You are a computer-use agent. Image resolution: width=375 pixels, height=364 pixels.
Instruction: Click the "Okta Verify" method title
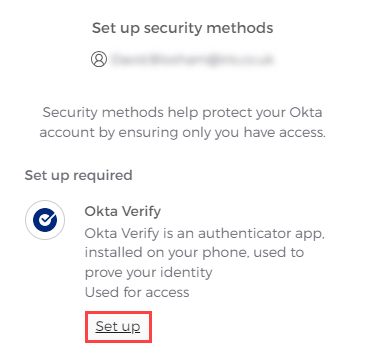pos(123,211)
